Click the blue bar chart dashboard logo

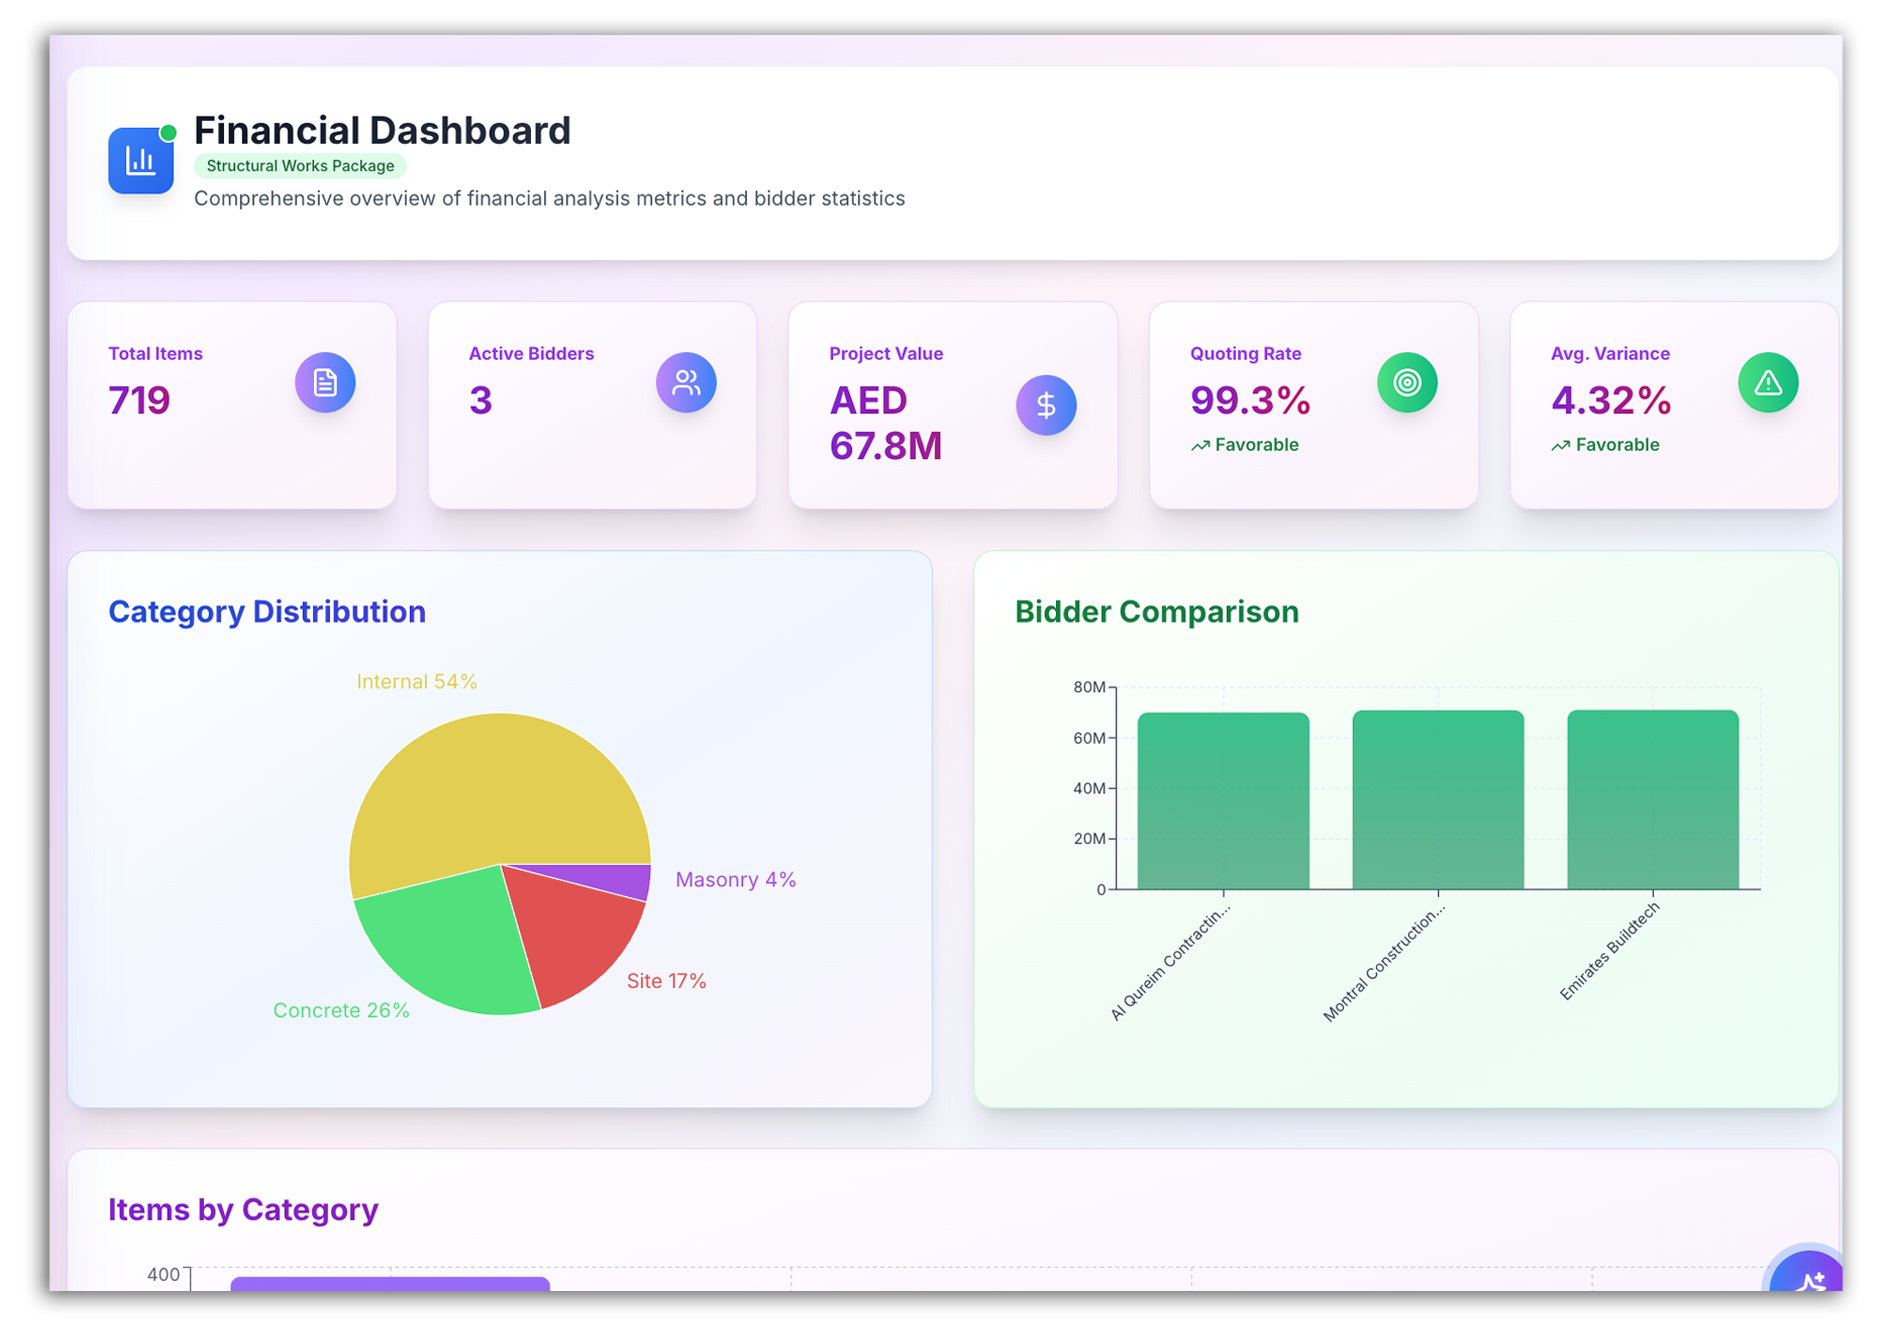tap(141, 160)
